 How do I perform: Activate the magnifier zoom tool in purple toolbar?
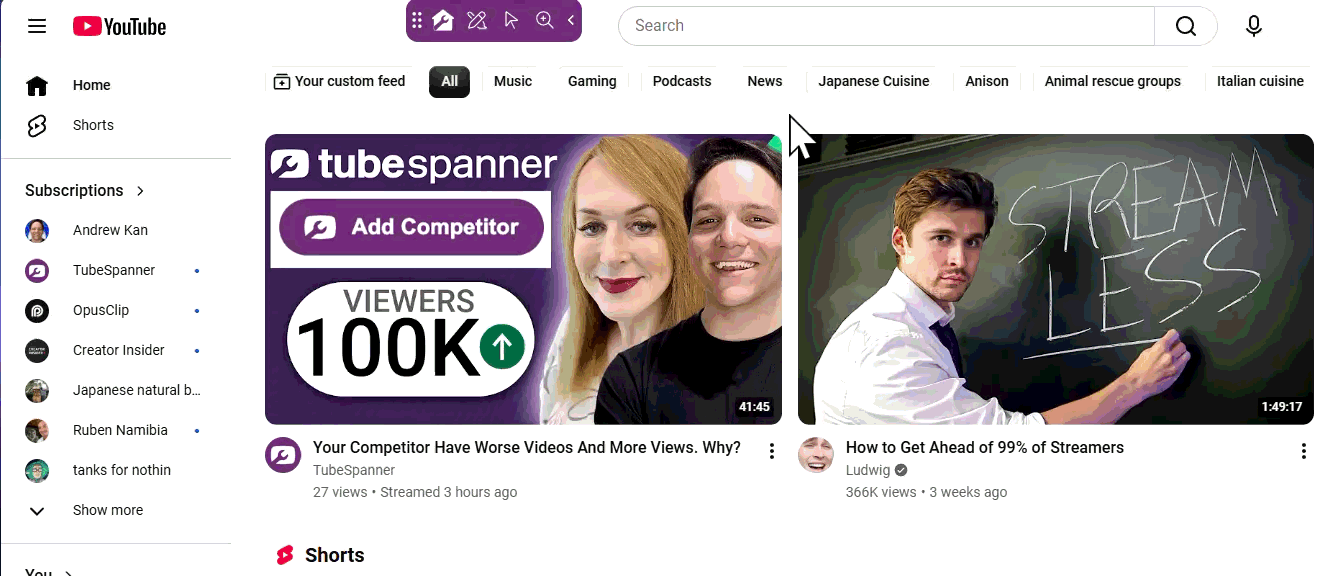(545, 20)
